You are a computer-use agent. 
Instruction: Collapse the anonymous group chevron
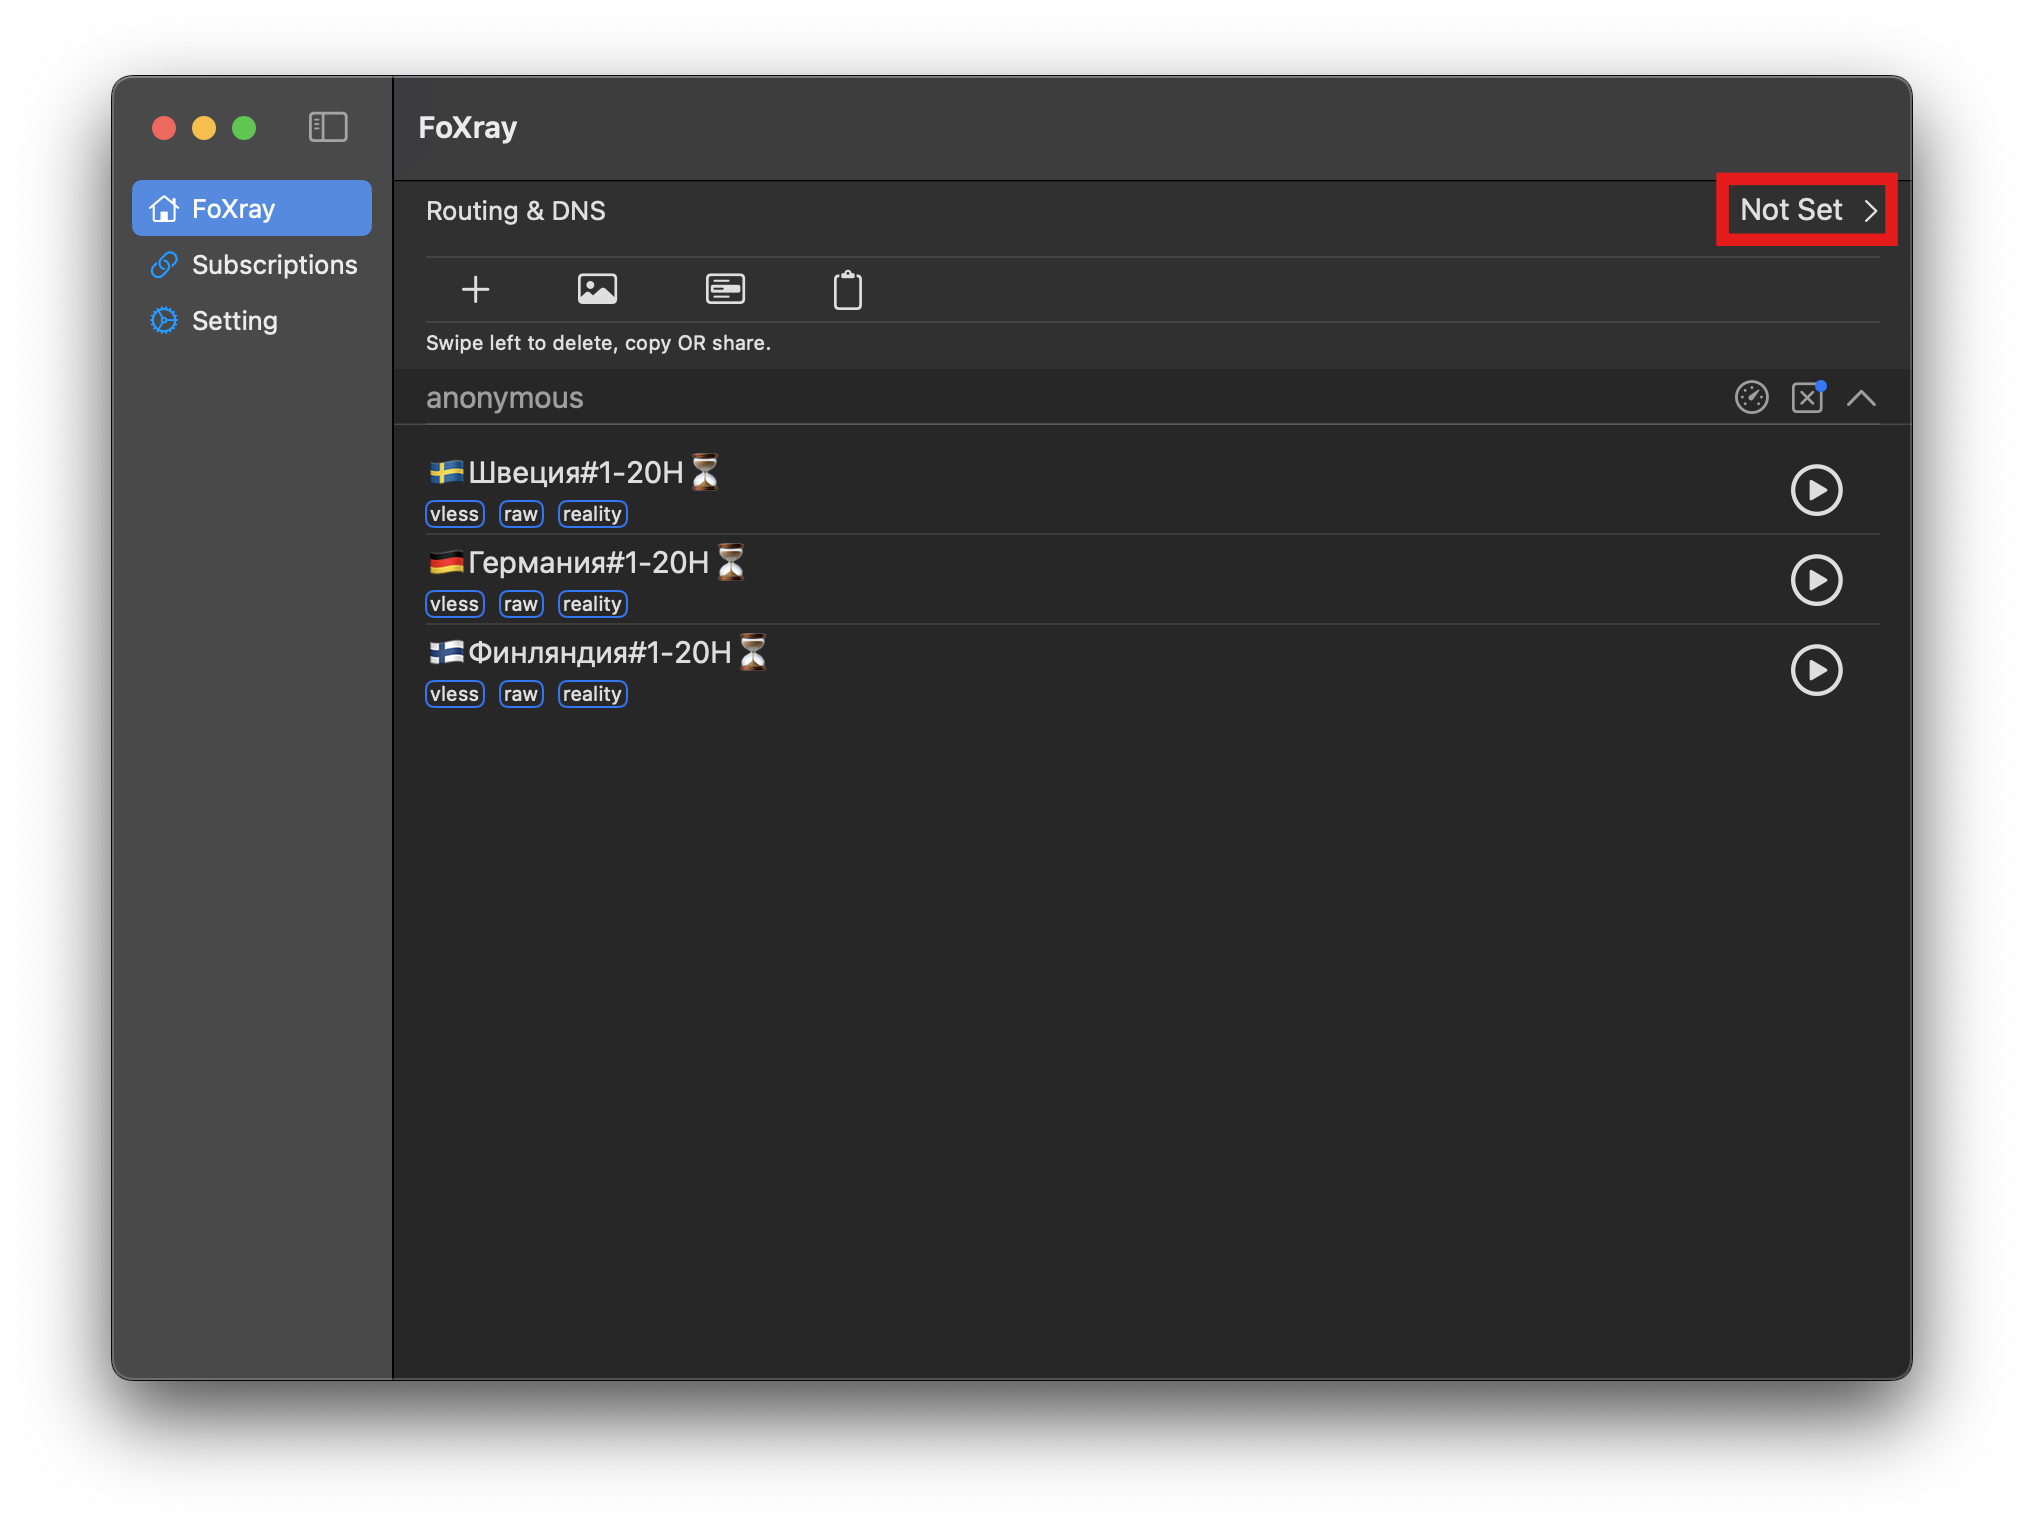[1861, 398]
